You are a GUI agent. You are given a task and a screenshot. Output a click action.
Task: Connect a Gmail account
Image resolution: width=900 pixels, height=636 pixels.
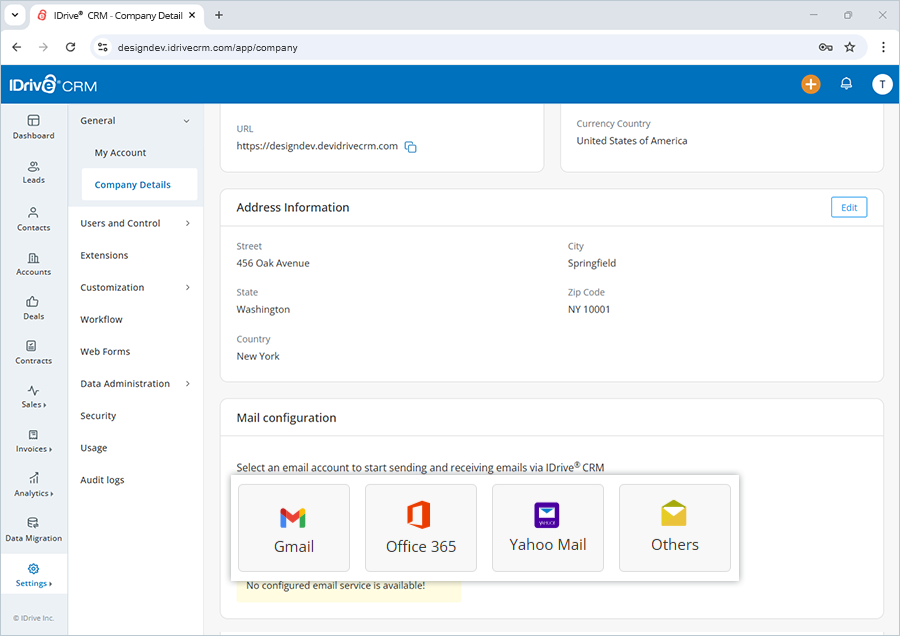(293, 527)
